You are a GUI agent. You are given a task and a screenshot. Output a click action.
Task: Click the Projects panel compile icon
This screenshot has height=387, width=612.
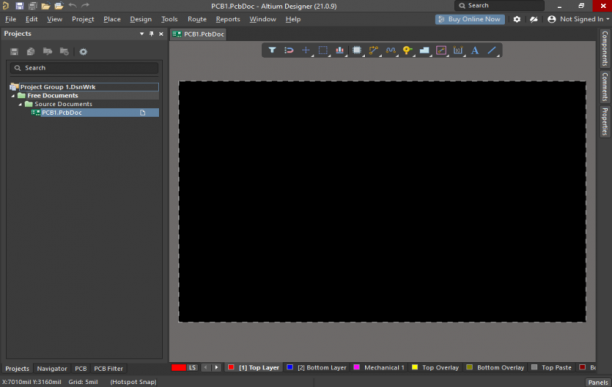click(31, 51)
